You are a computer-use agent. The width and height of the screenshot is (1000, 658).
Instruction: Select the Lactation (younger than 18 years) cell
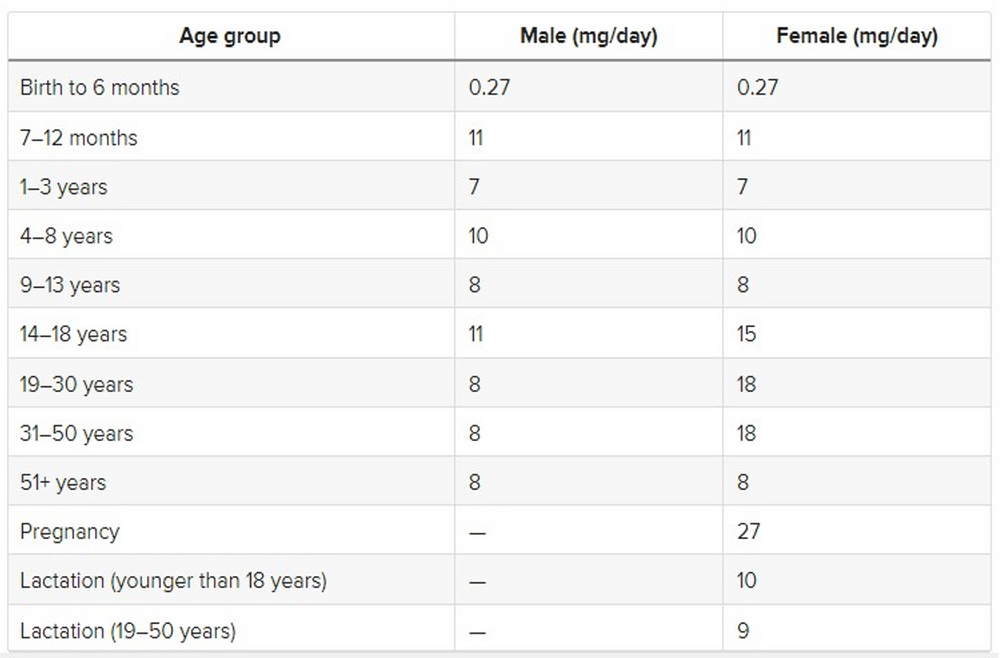pyautogui.click(x=173, y=580)
